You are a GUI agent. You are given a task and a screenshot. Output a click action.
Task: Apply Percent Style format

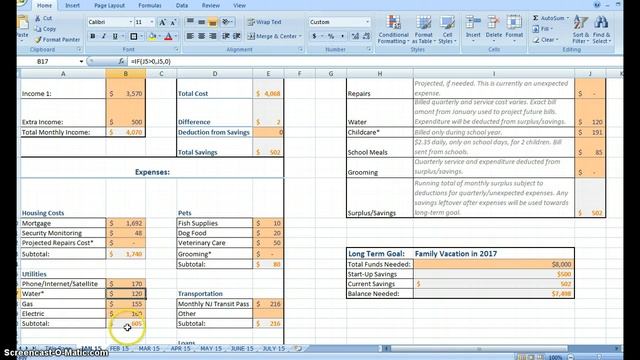click(x=331, y=36)
